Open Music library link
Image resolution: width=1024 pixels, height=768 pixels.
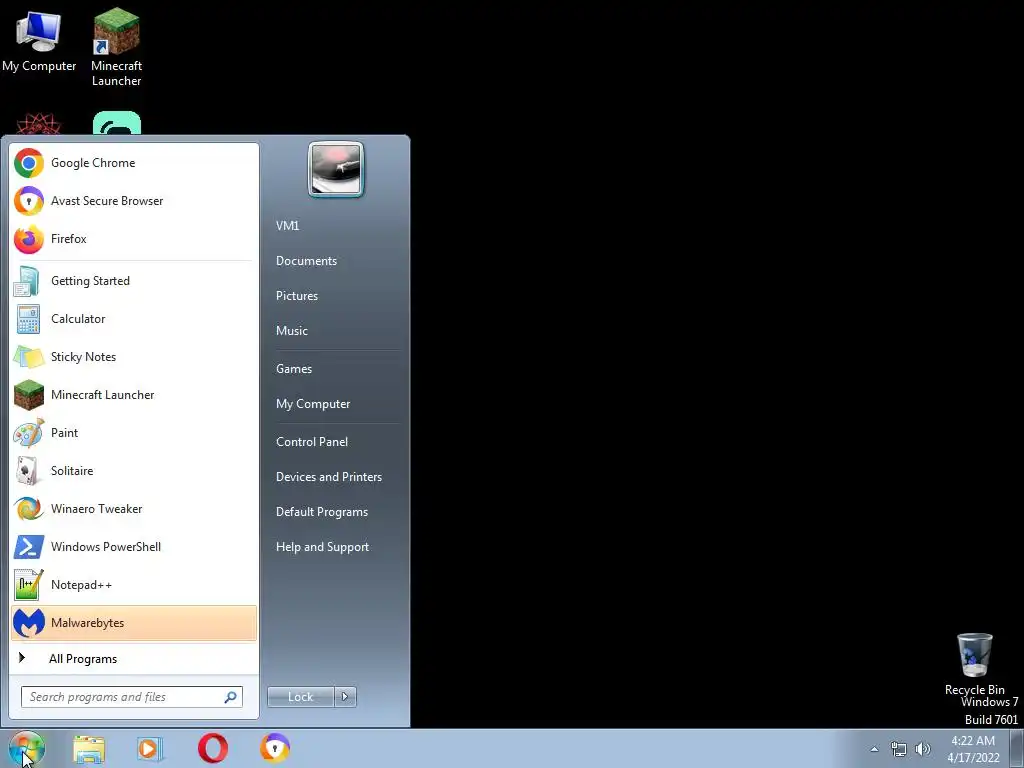pyautogui.click(x=337, y=330)
